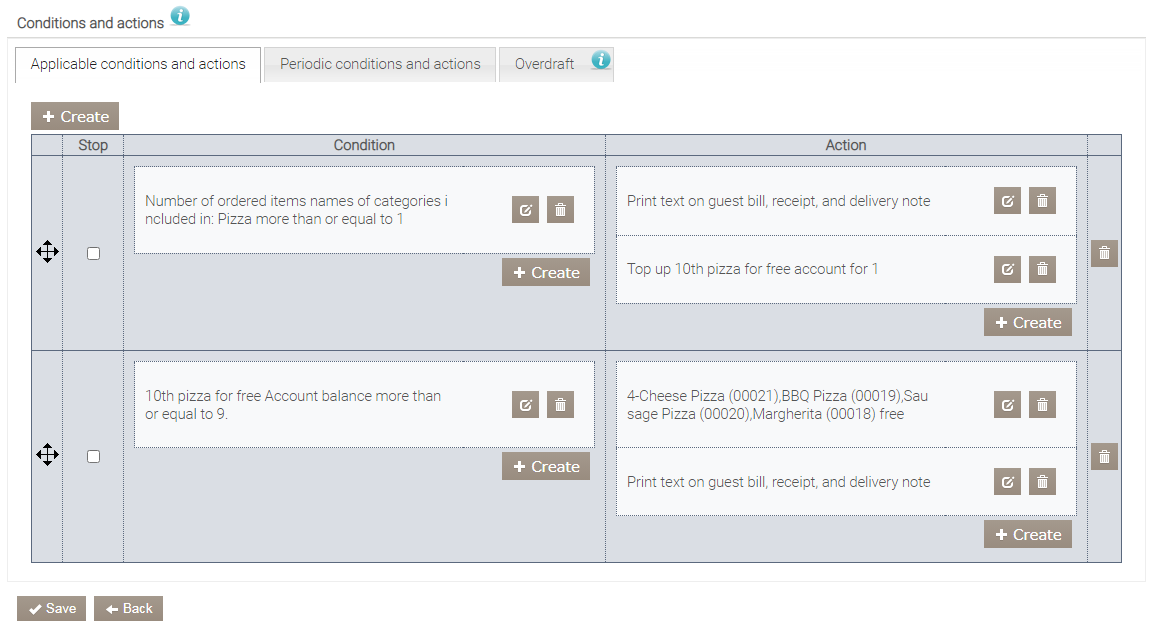Delete the 'Account balance more than' condition
The height and width of the screenshot is (629, 1164).
point(560,405)
